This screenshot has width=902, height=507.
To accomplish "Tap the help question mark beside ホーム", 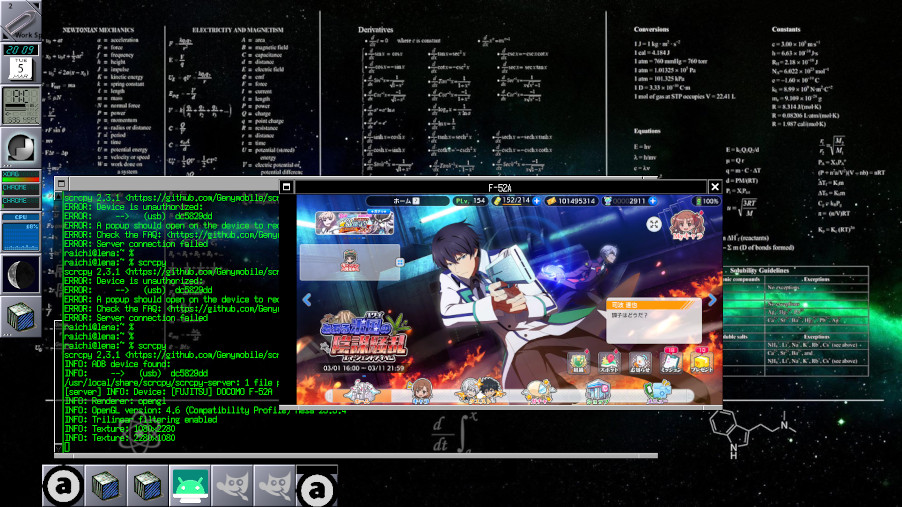I will click(x=416, y=201).
